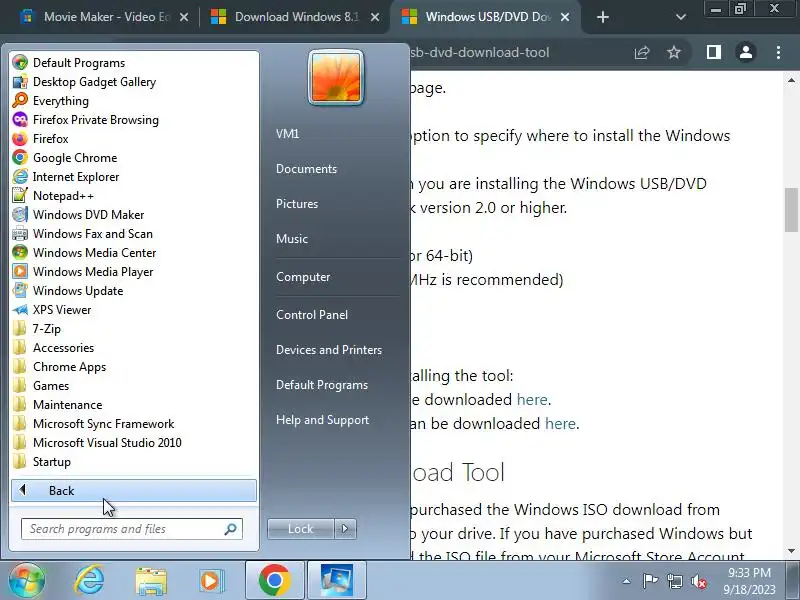This screenshot has height=600, width=800.
Task: Click the Windows Start orb
Action: [x=26, y=580]
